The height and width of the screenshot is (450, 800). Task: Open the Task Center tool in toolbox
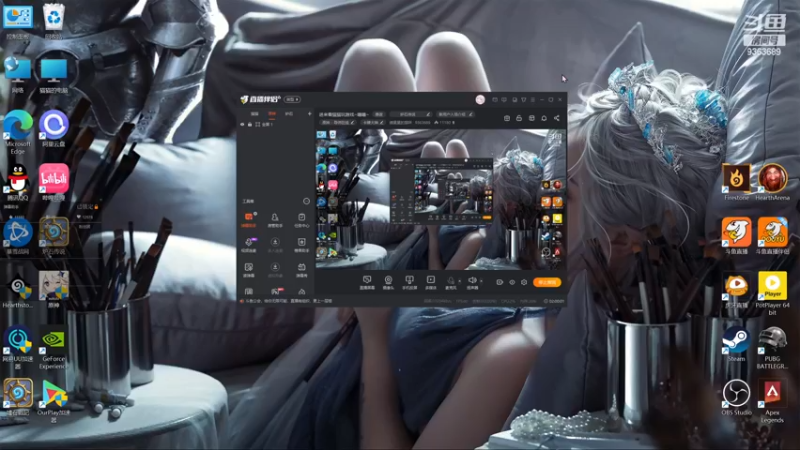(302, 220)
